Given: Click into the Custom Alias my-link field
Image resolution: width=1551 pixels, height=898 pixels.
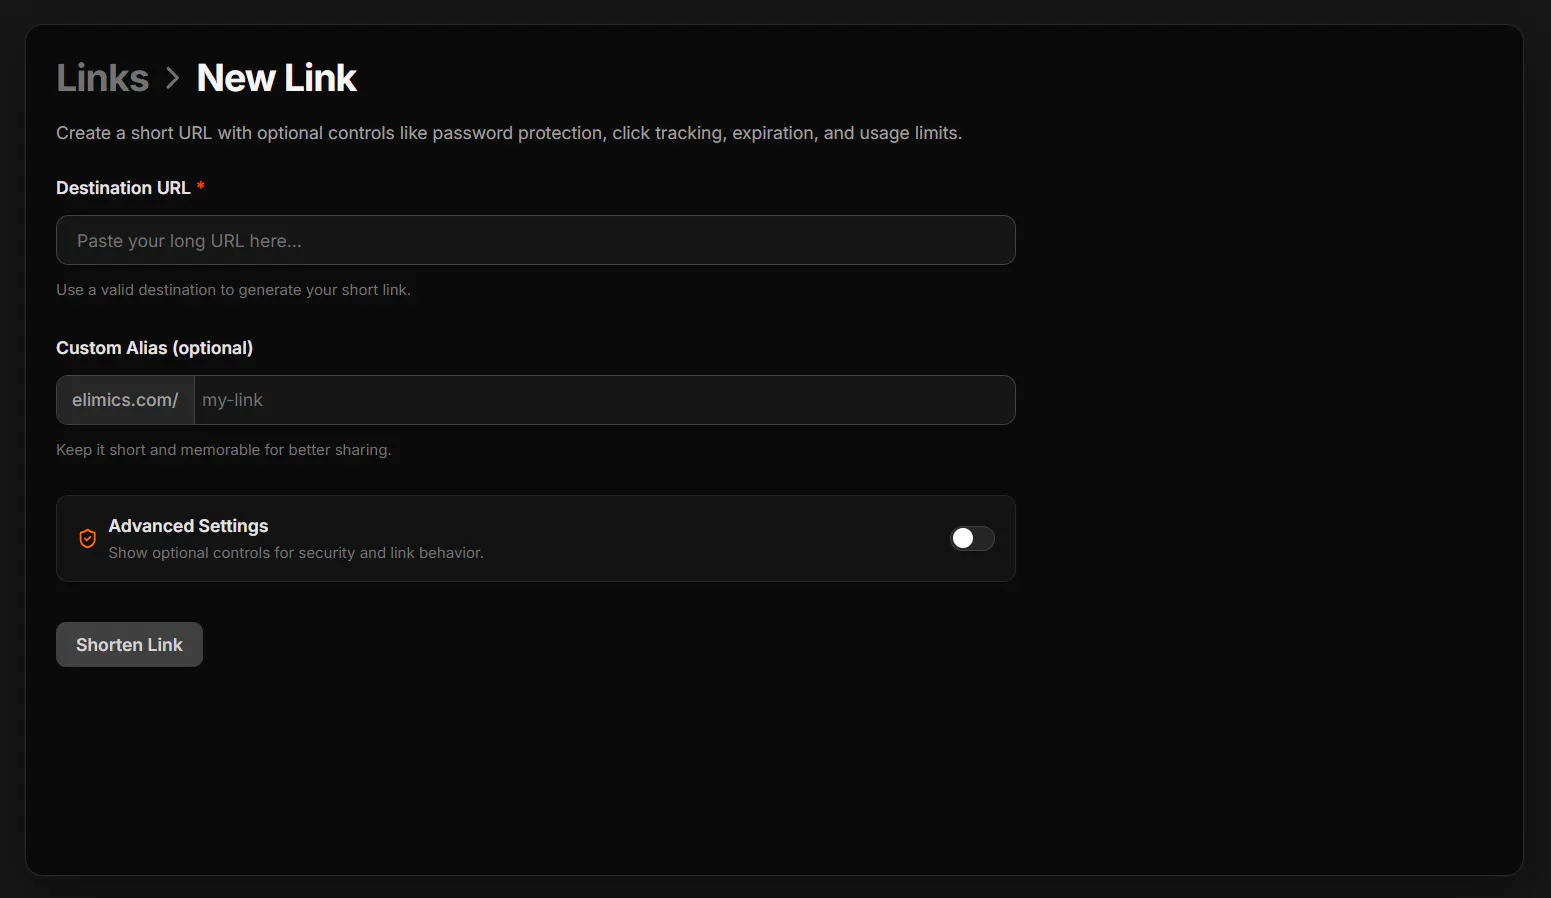Looking at the screenshot, I should 605,400.
